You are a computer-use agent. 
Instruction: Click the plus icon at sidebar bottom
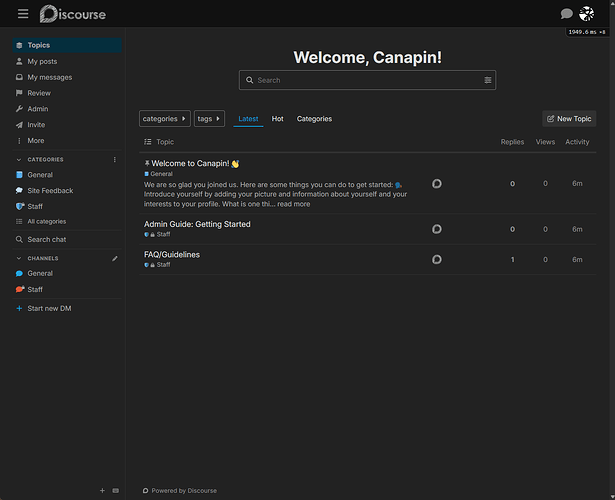[x=102, y=491]
